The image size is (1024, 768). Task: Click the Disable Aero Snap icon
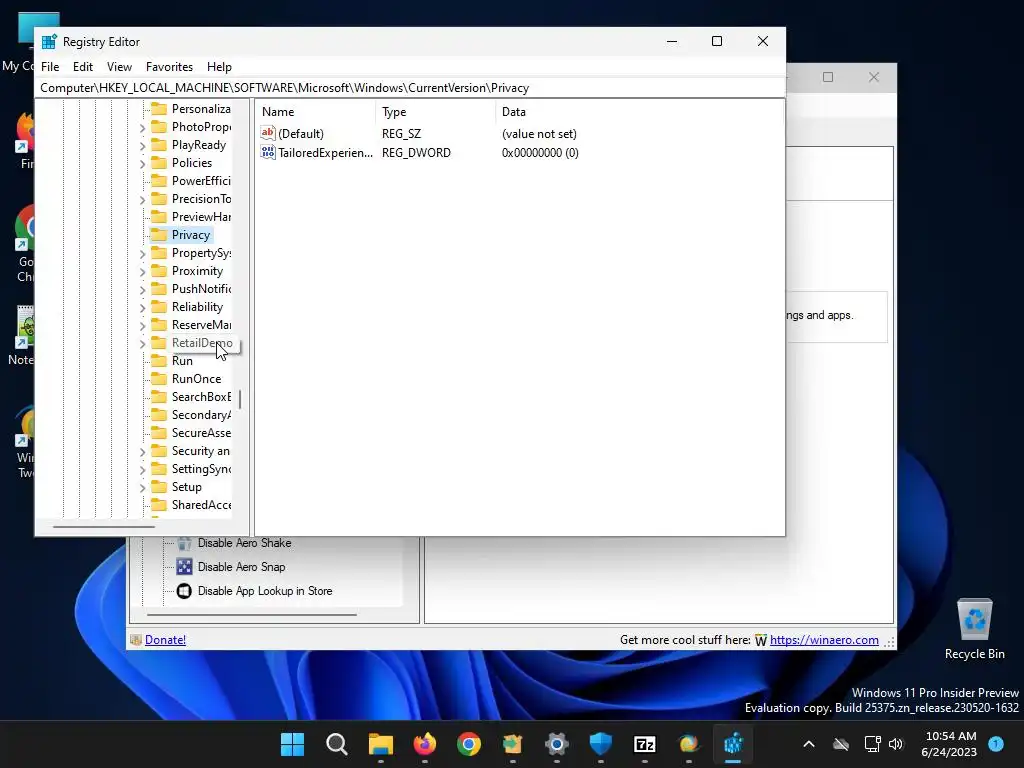pyautogui.click(x=184, y=567)
